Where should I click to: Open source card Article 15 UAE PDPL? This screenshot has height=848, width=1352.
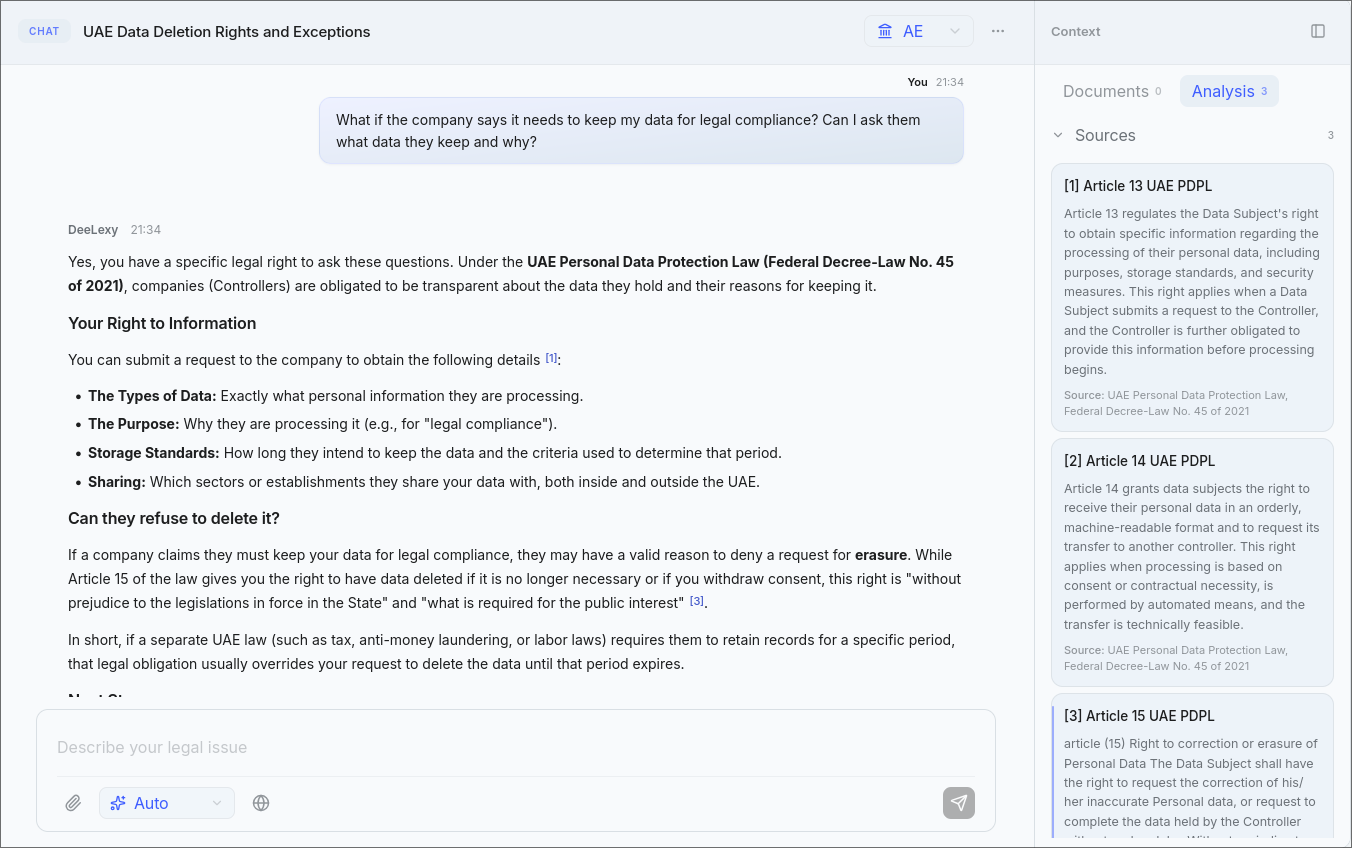point(1192,766)
